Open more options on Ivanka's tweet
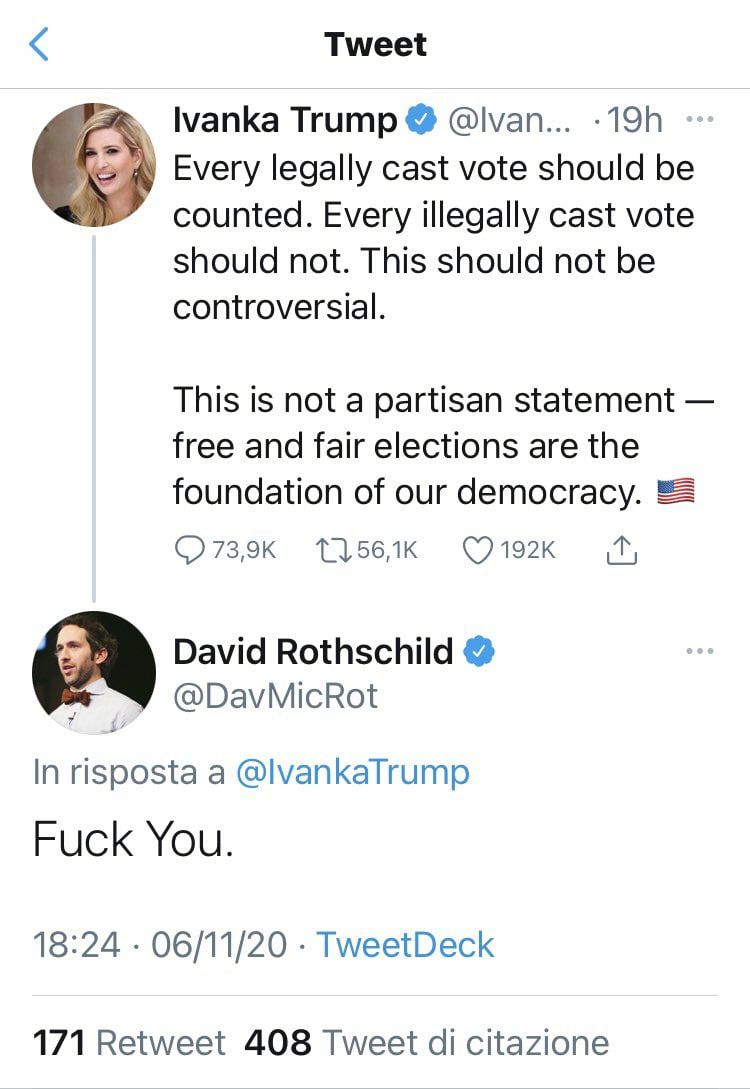 point(699,120)
